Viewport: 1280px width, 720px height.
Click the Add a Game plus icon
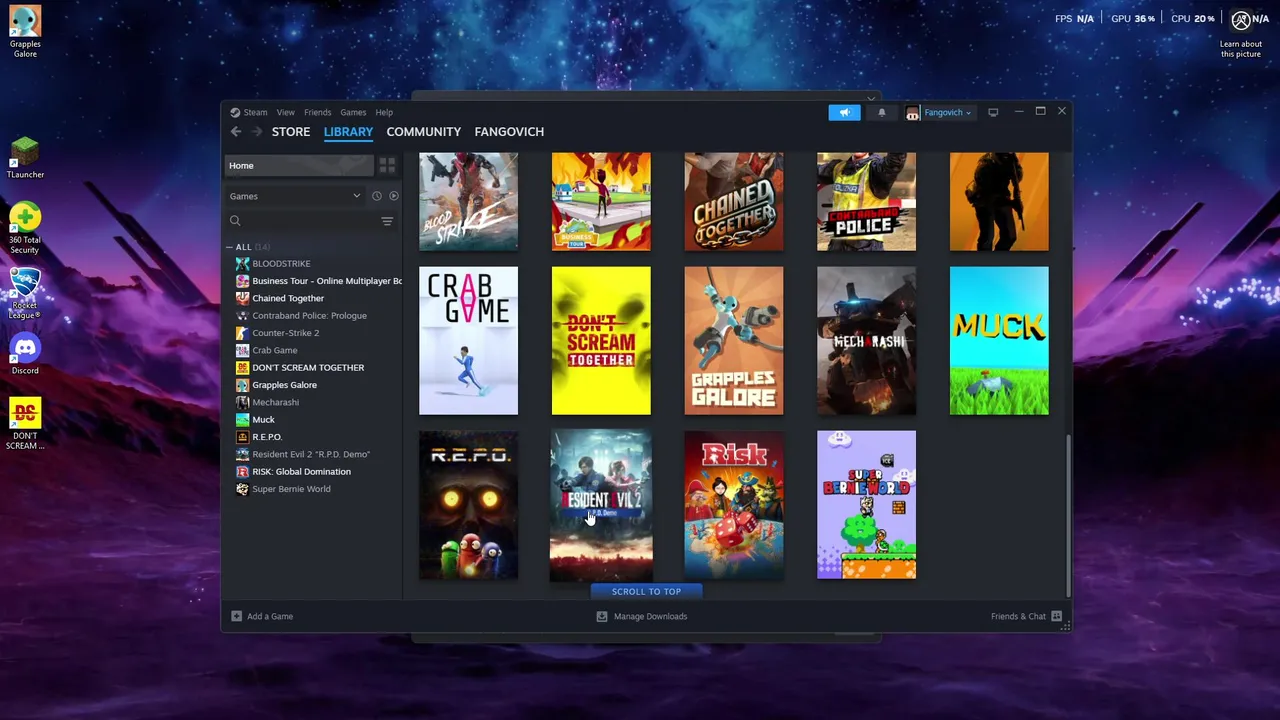click(236, 616)
